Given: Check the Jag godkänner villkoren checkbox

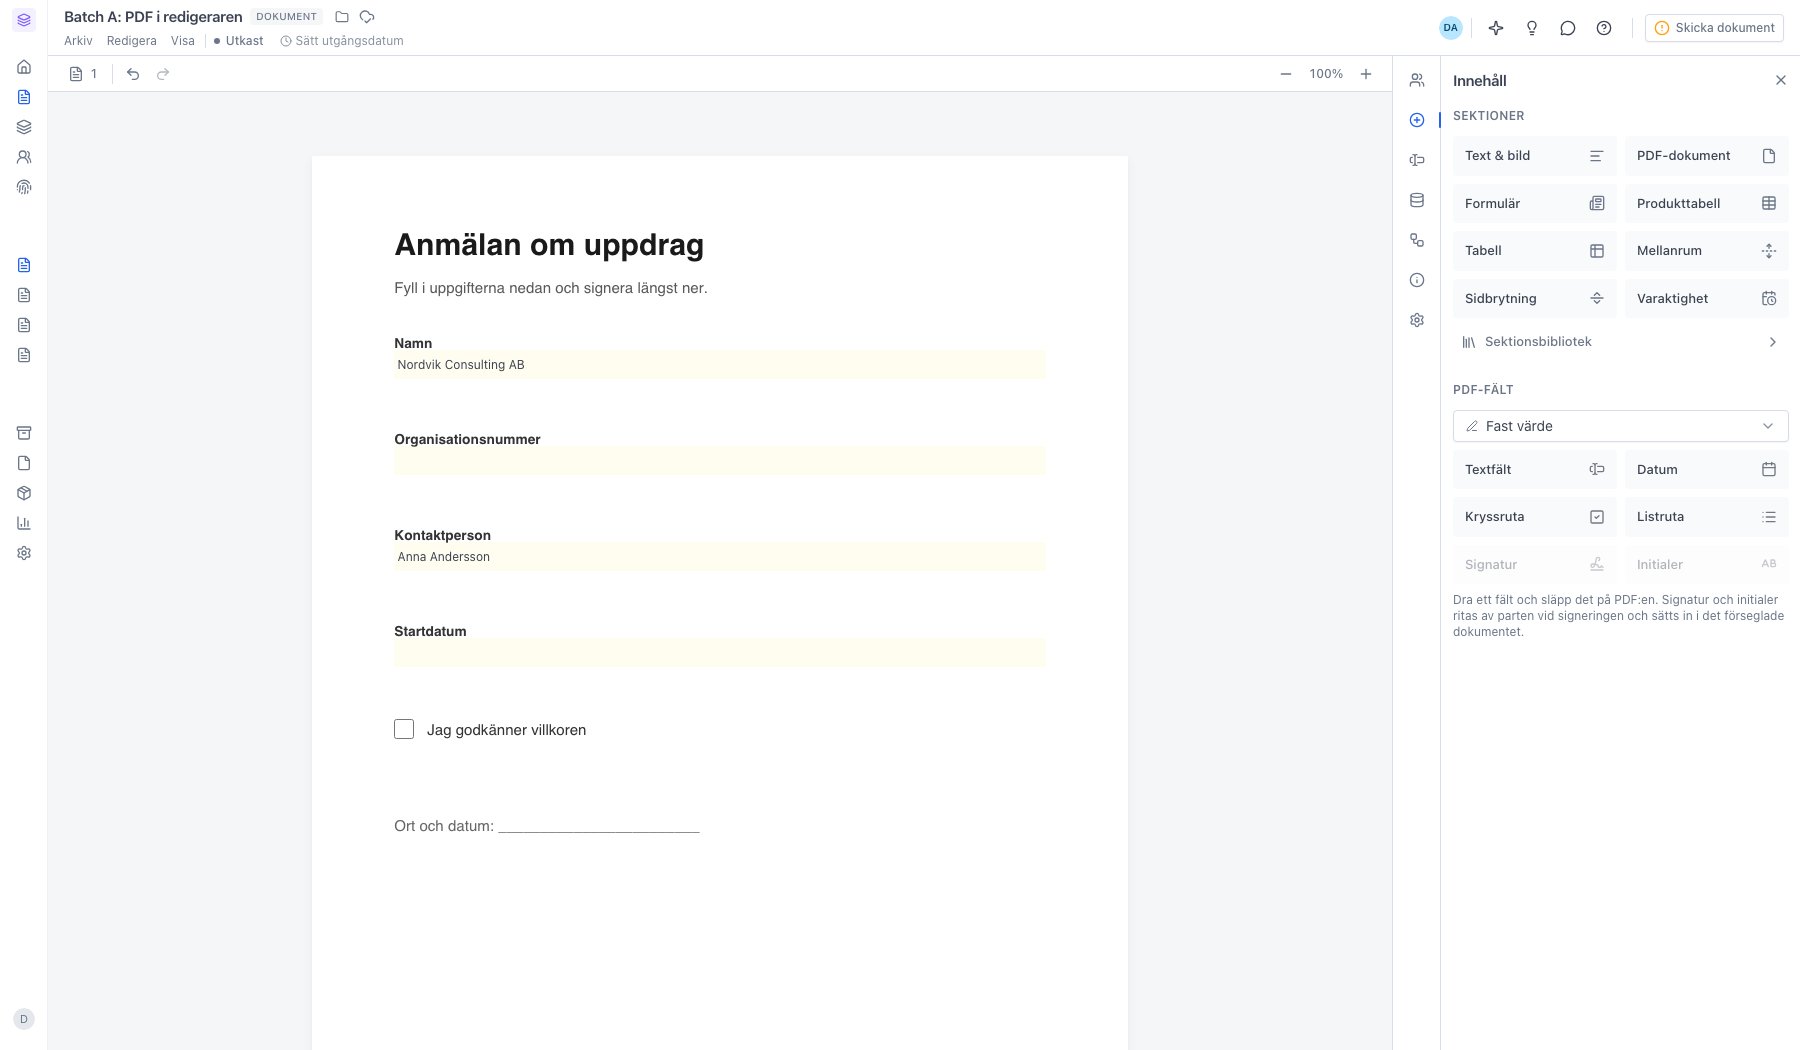Looking at the screenshot, I should click(x=404, y=729).
